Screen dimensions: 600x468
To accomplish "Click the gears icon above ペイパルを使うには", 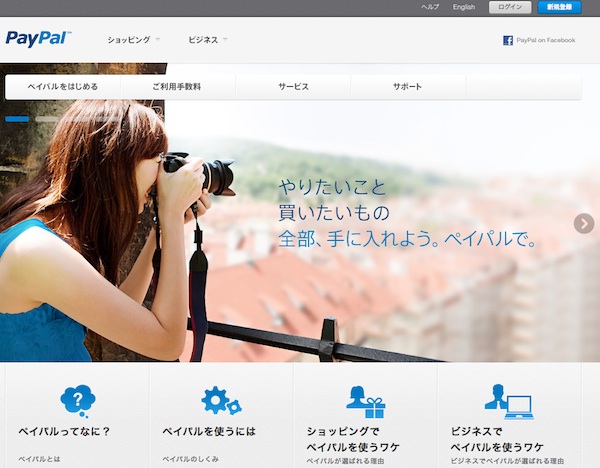I will point(220,401).
